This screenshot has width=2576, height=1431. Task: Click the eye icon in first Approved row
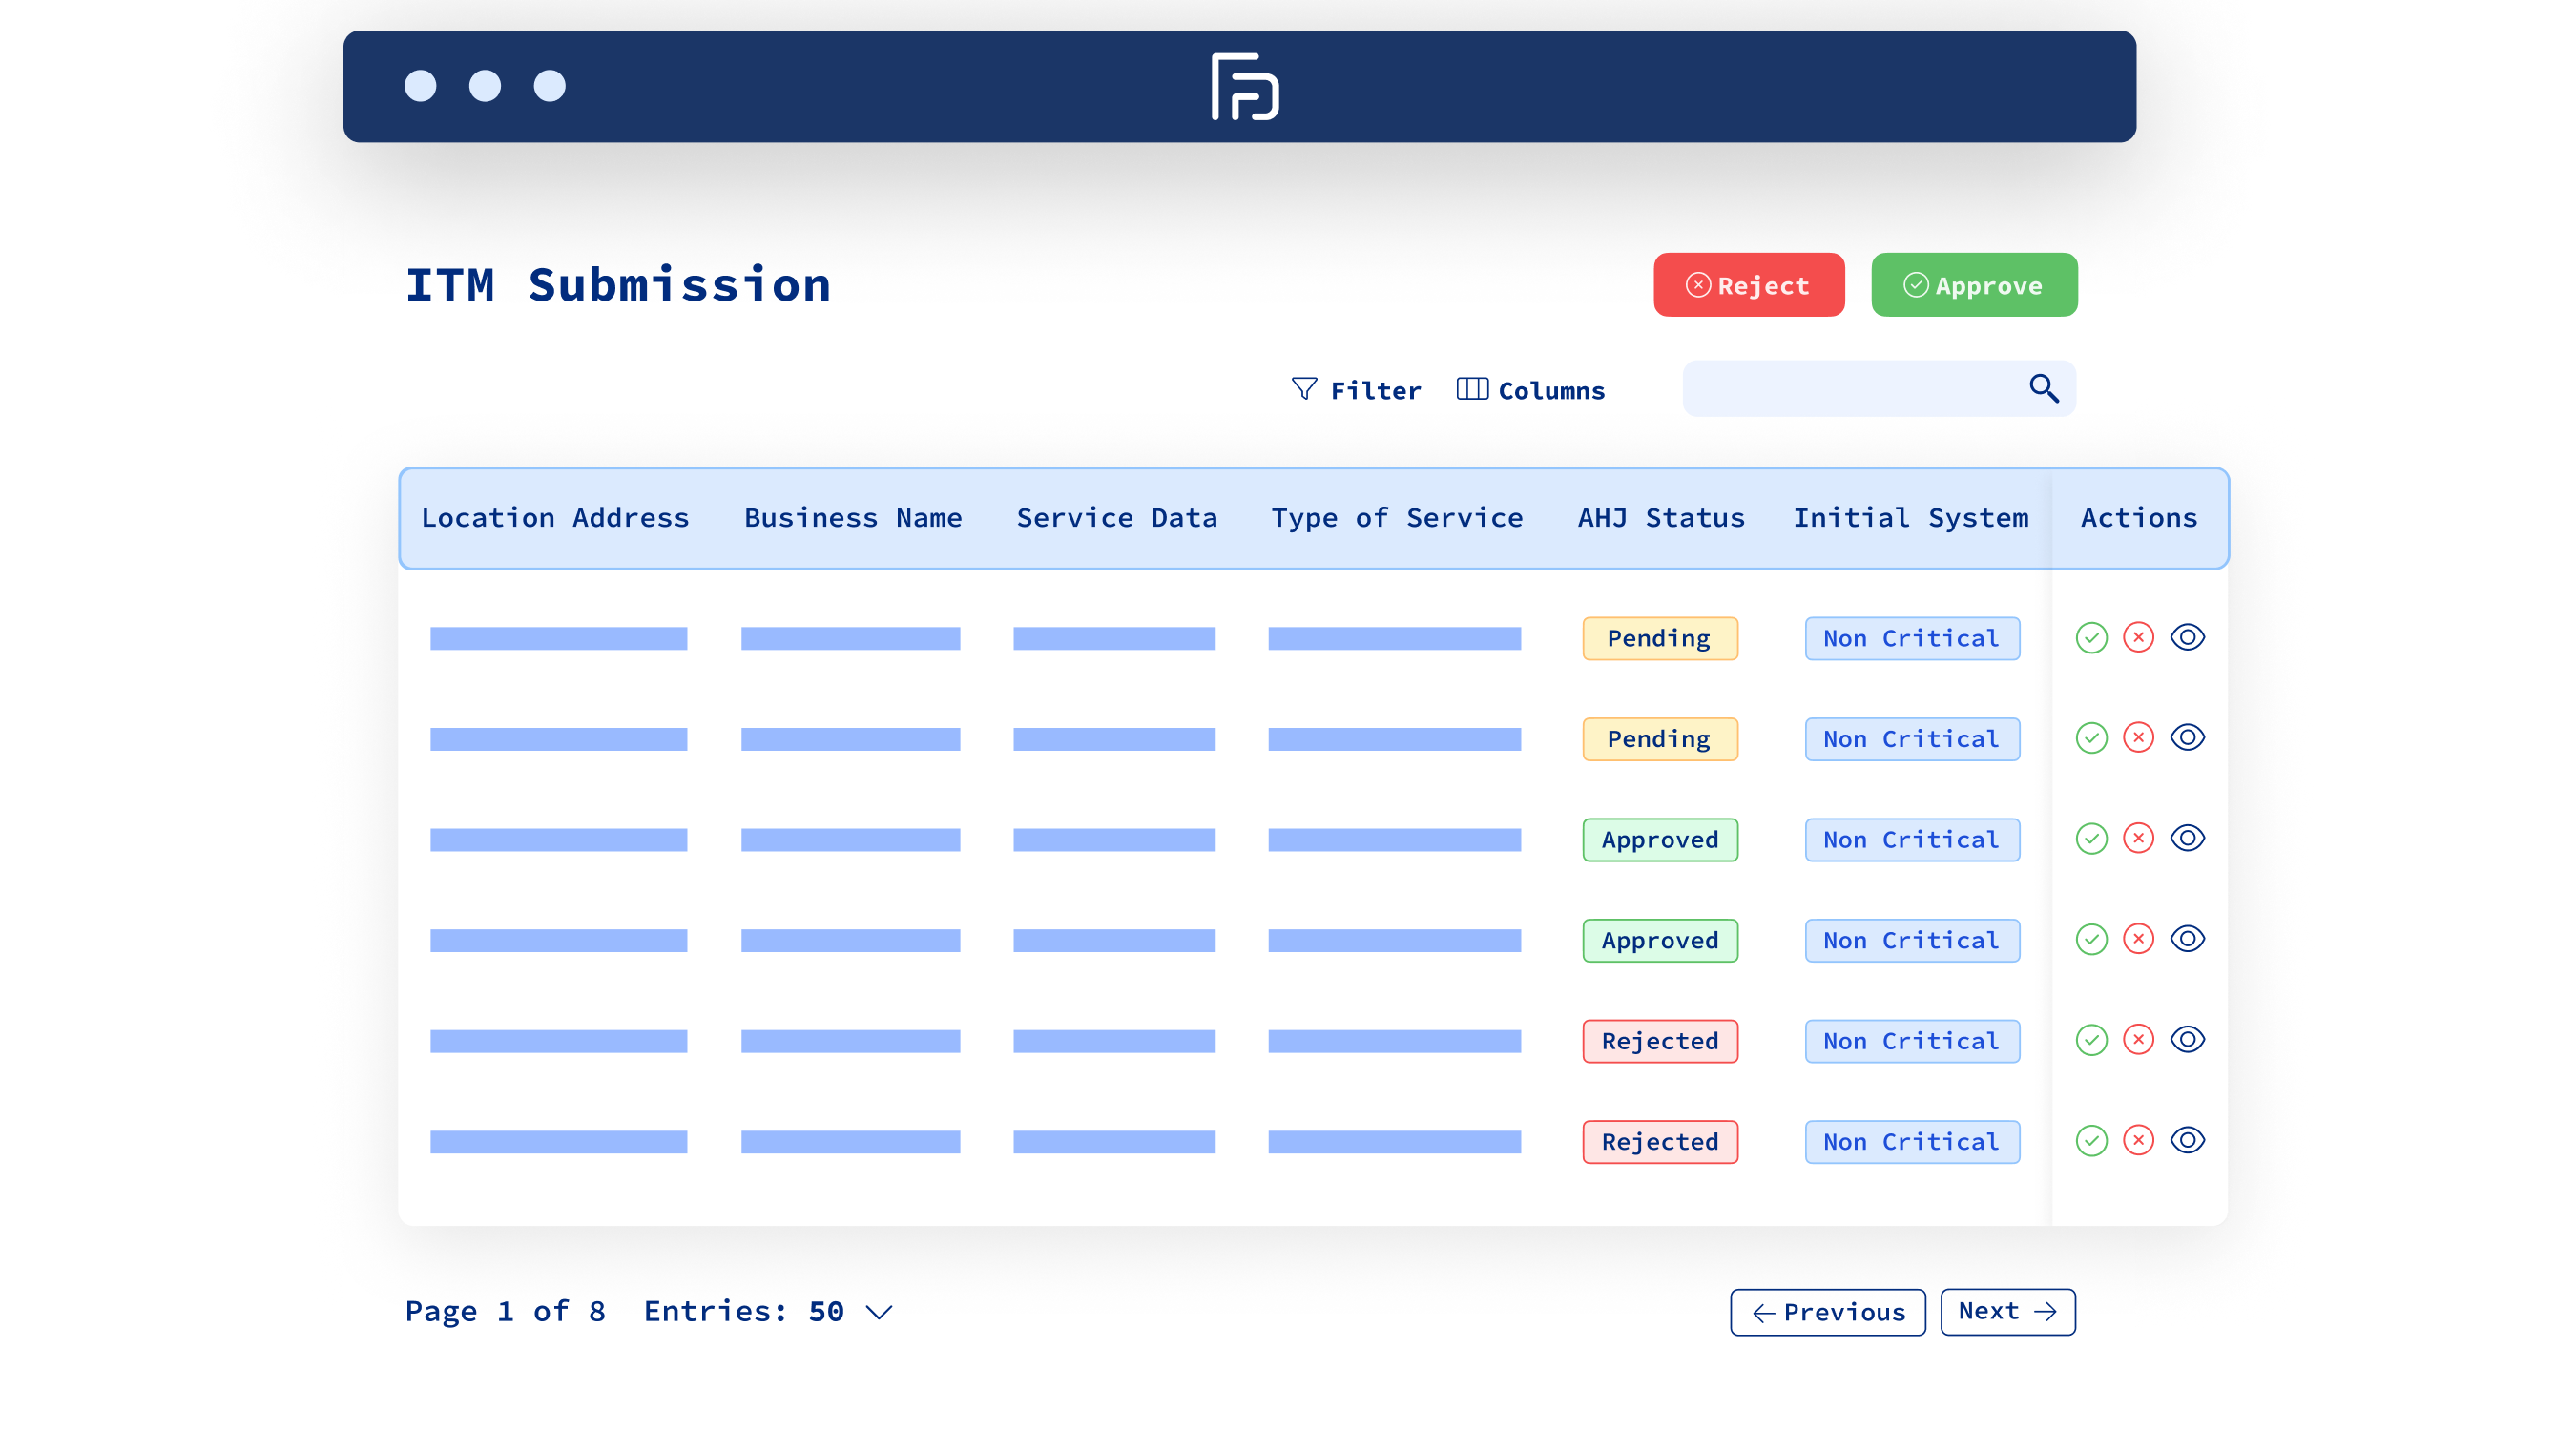point(2187,839)
